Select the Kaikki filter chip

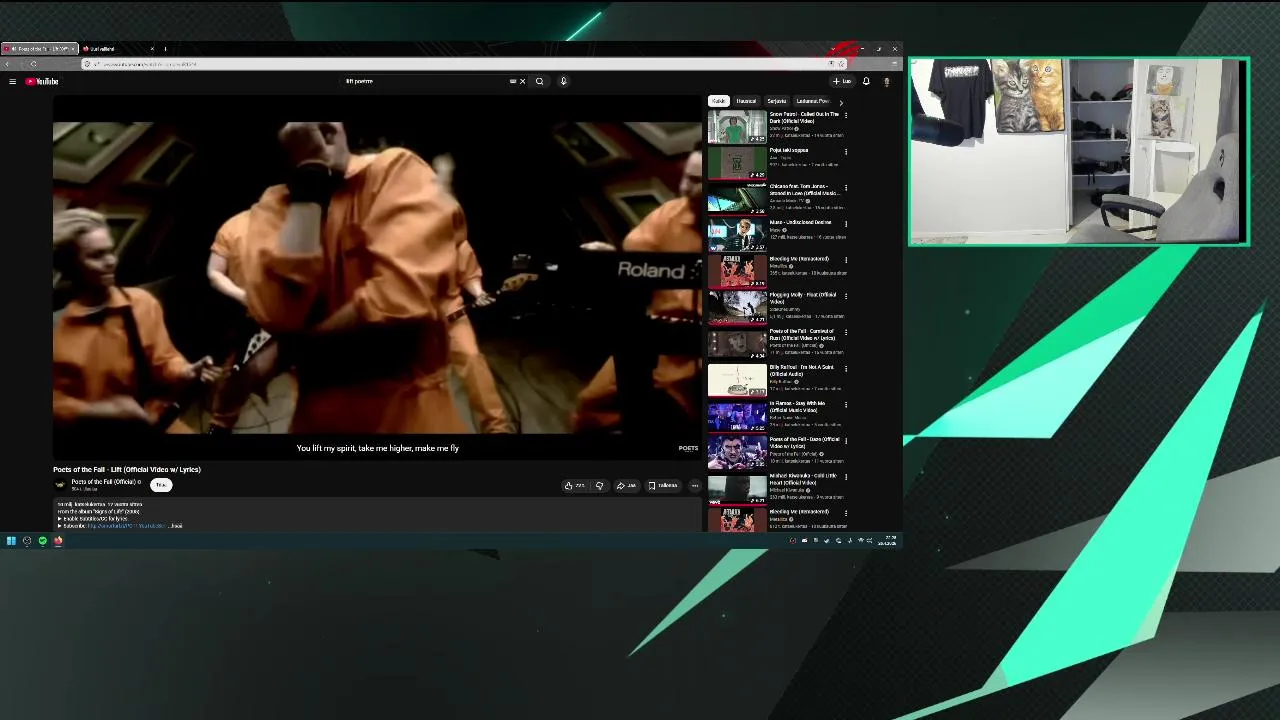[718, 101]
